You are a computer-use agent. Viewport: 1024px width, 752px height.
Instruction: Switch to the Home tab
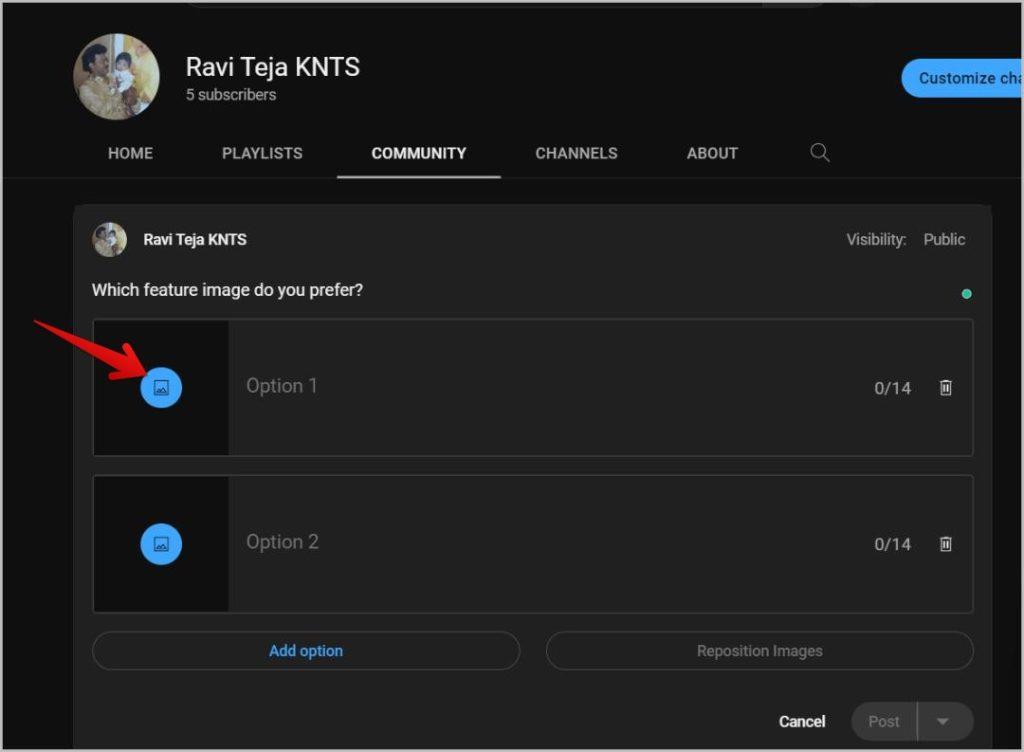131,153
